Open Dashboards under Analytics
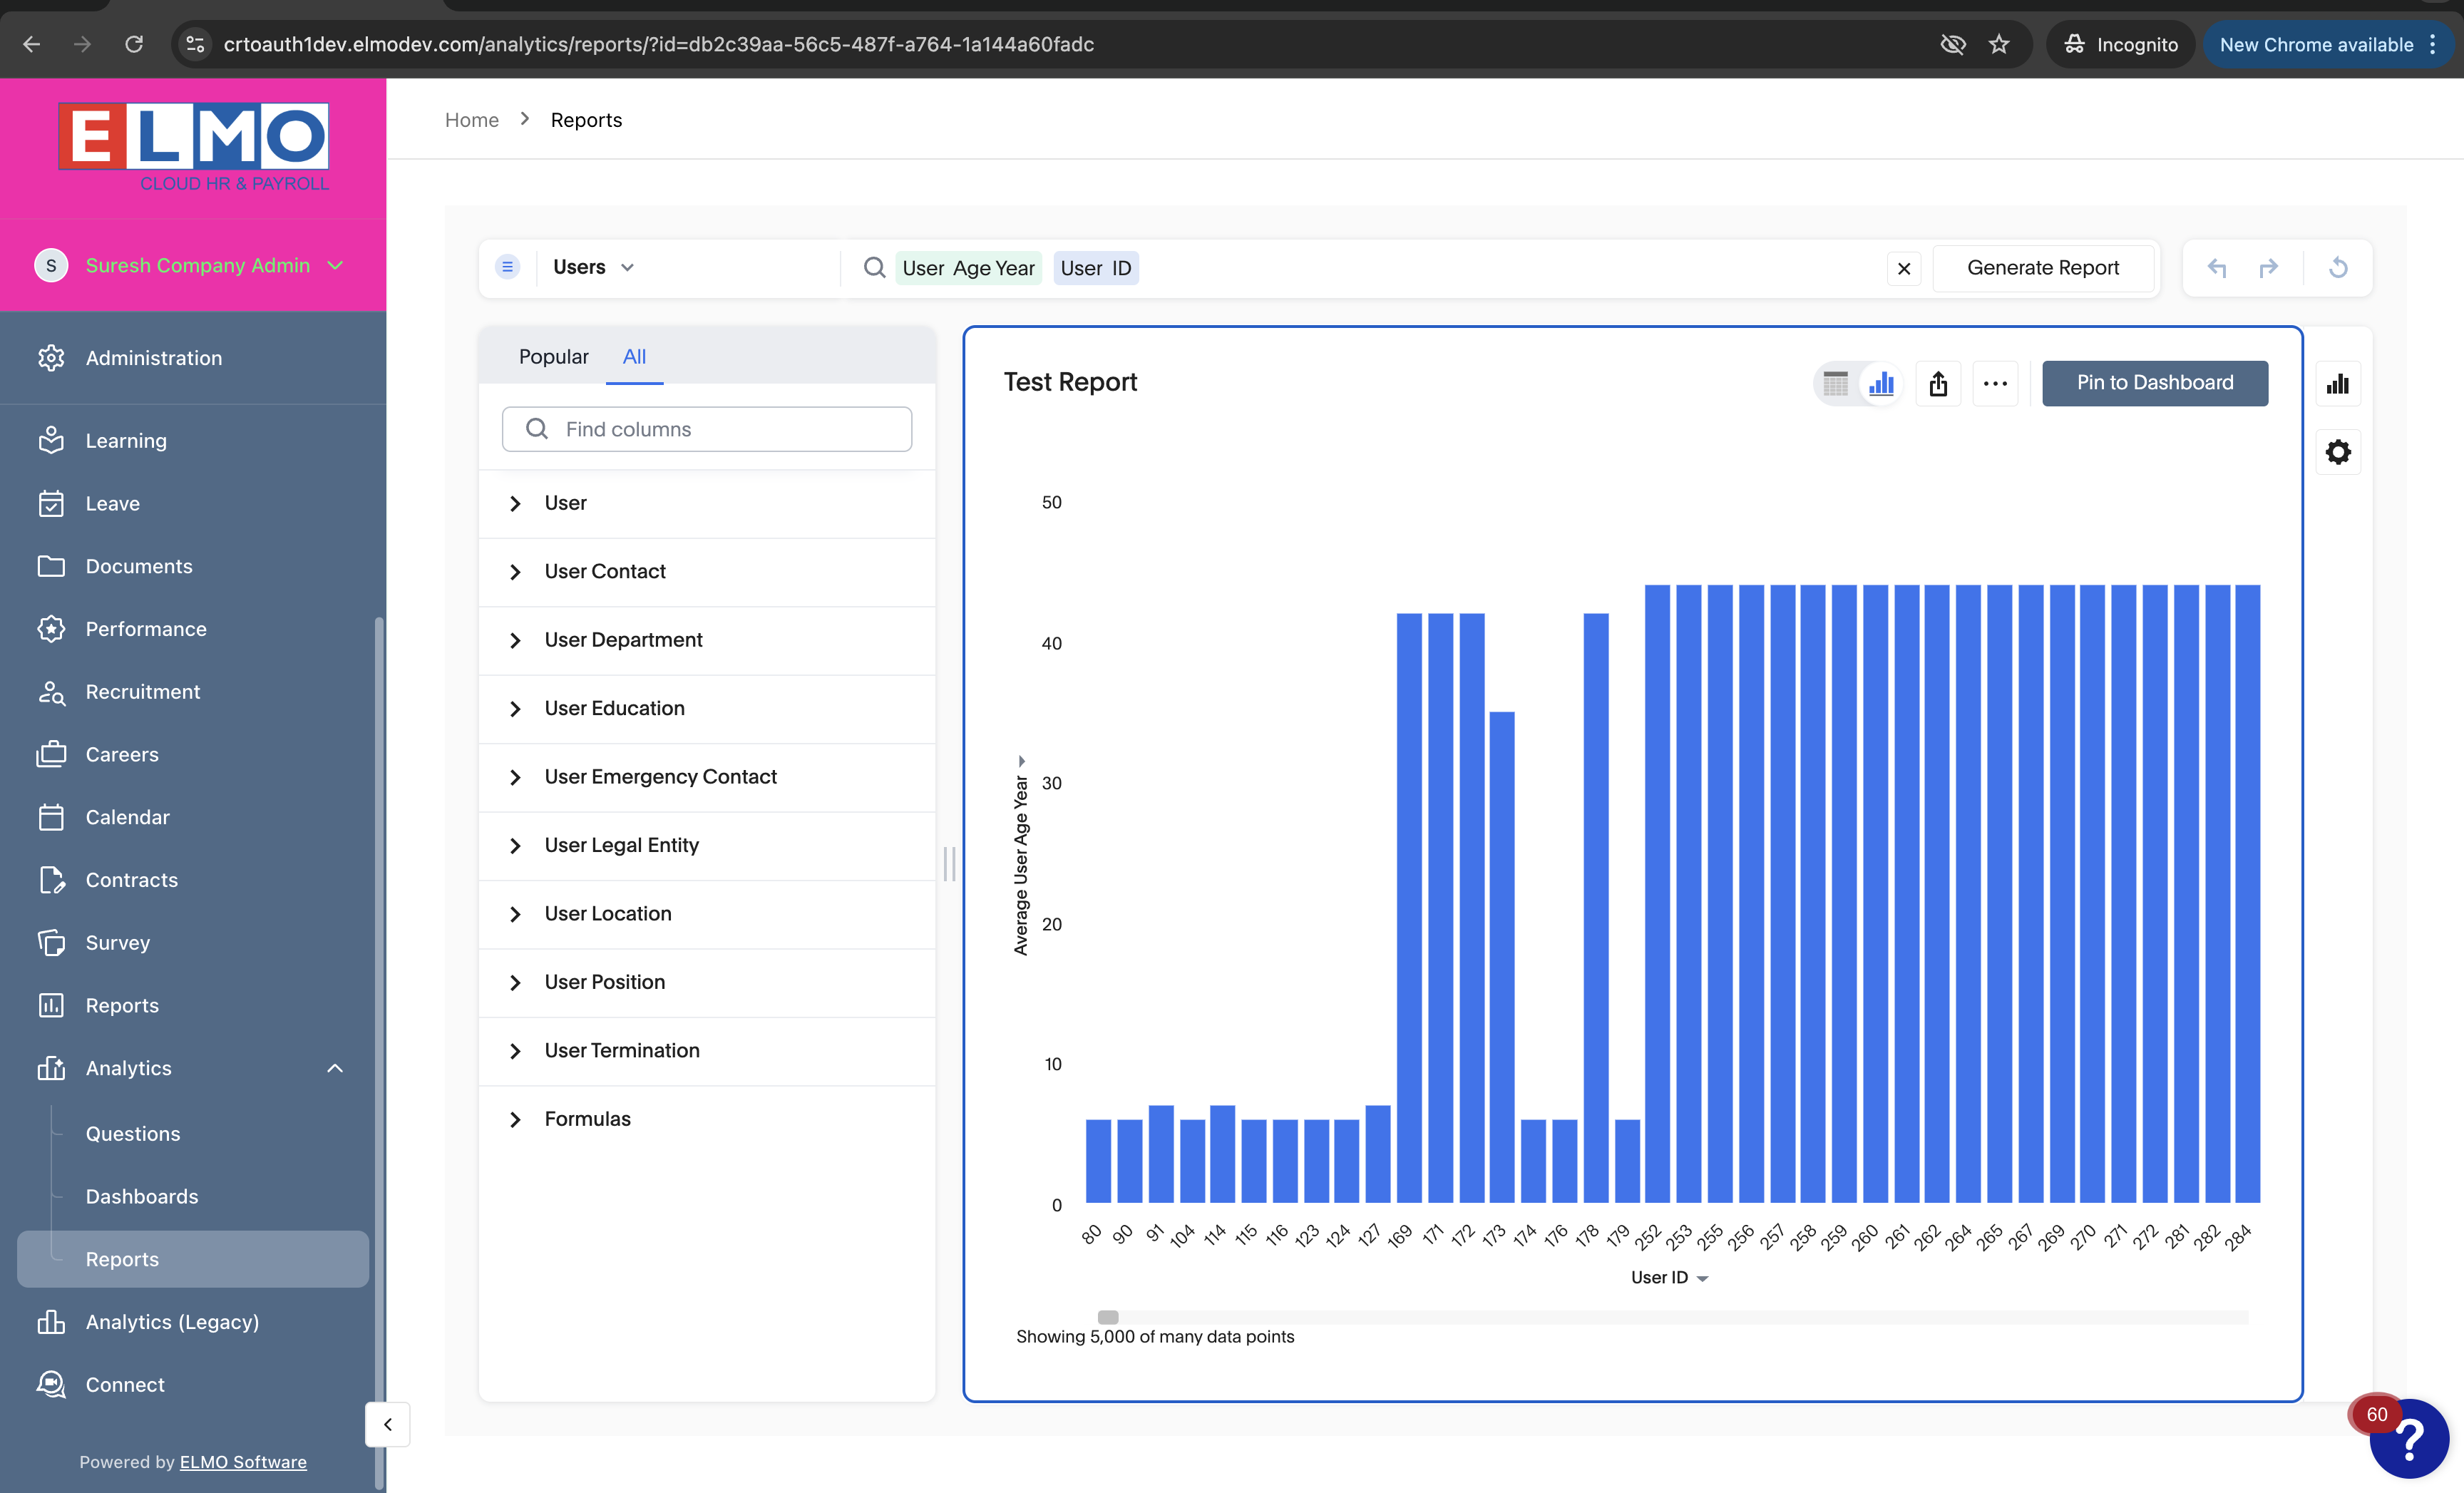The height and width of the screenshot is (1493, 2464). click(142, 1197)
